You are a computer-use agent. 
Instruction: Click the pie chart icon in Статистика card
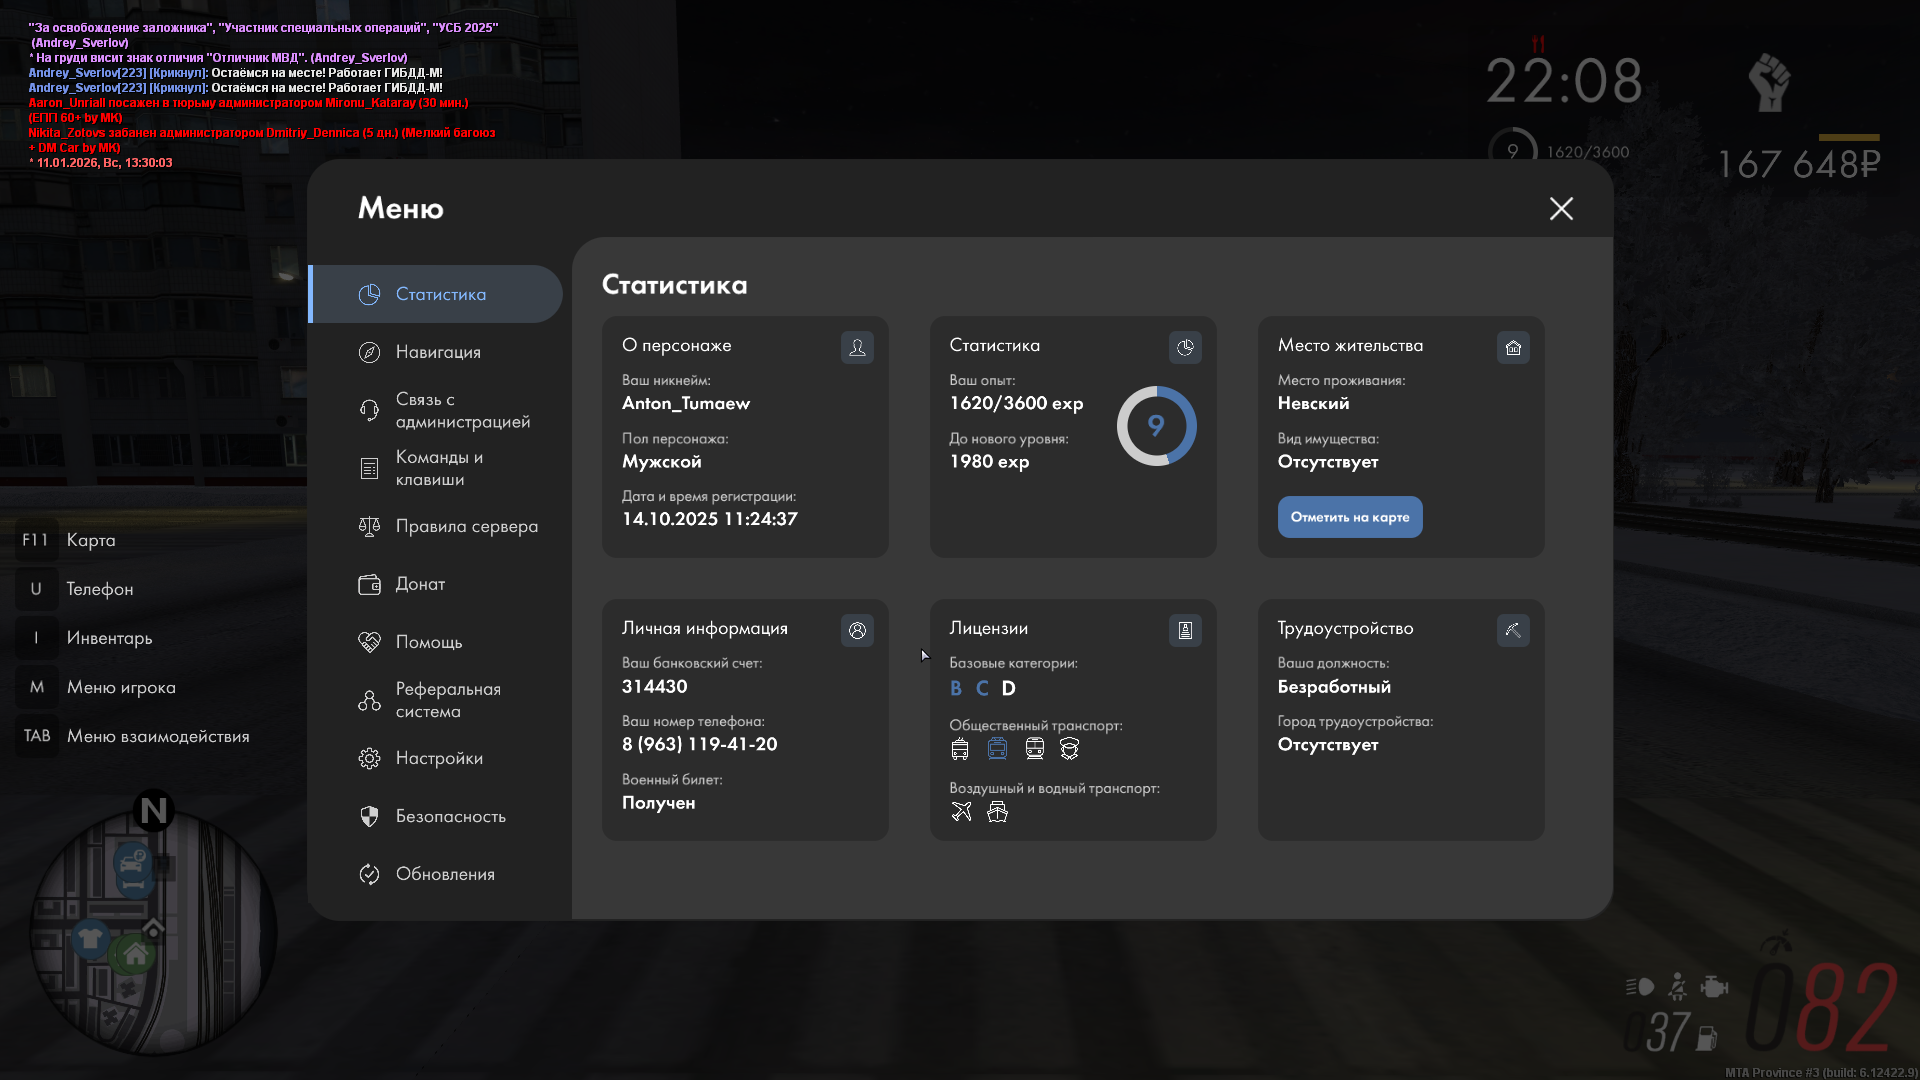click(1185, 347)
